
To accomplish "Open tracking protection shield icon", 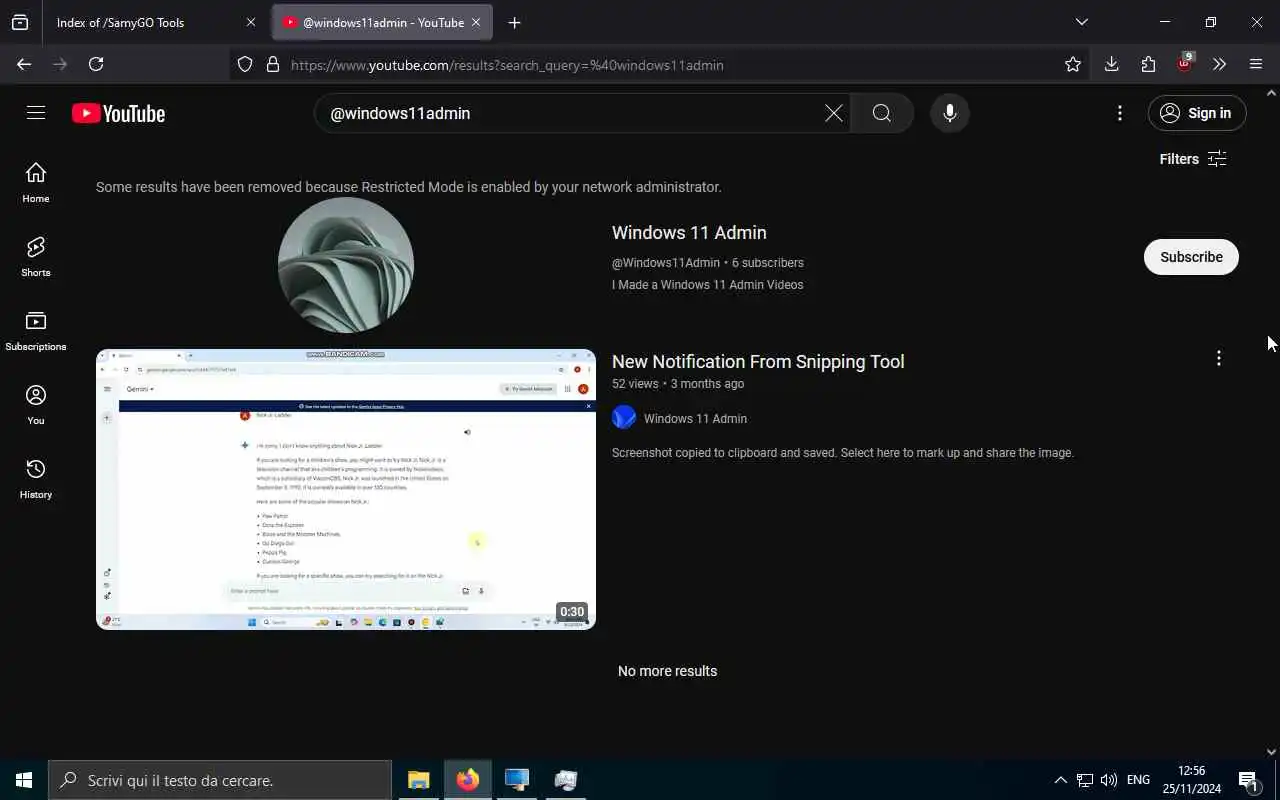I will pos(245,64).
